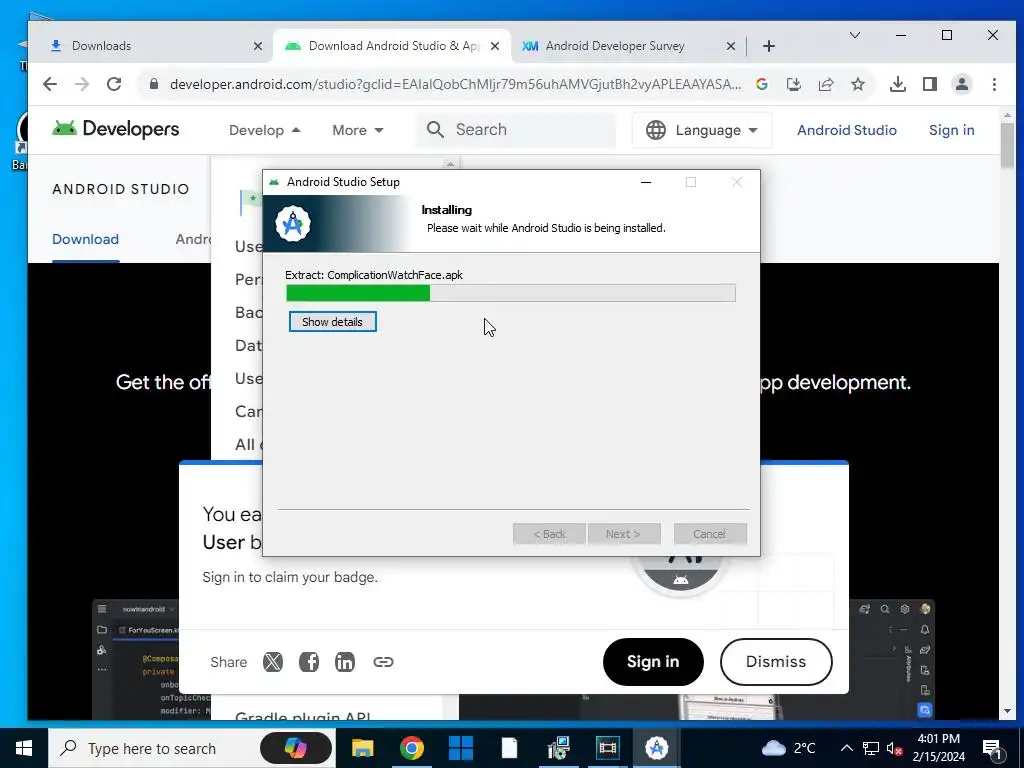Click the black Sign in button

653,662
